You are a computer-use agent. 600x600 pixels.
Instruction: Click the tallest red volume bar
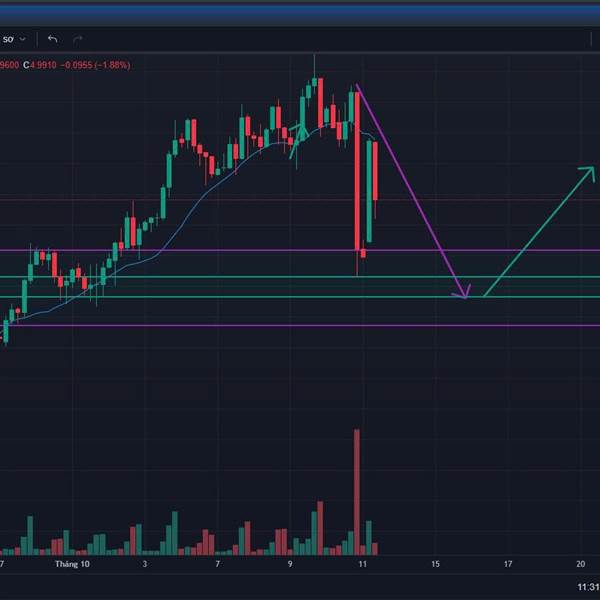pos(357,492)
